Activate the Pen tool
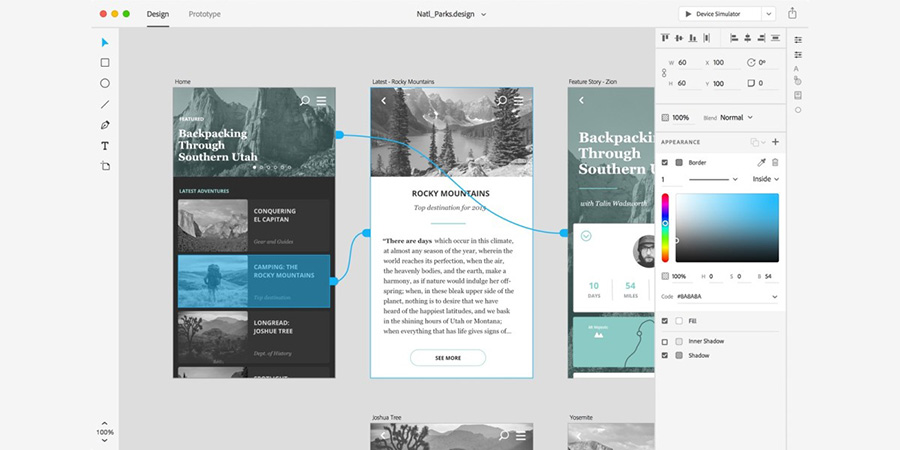Screen dimensions: 900x450 click(105, 125)
